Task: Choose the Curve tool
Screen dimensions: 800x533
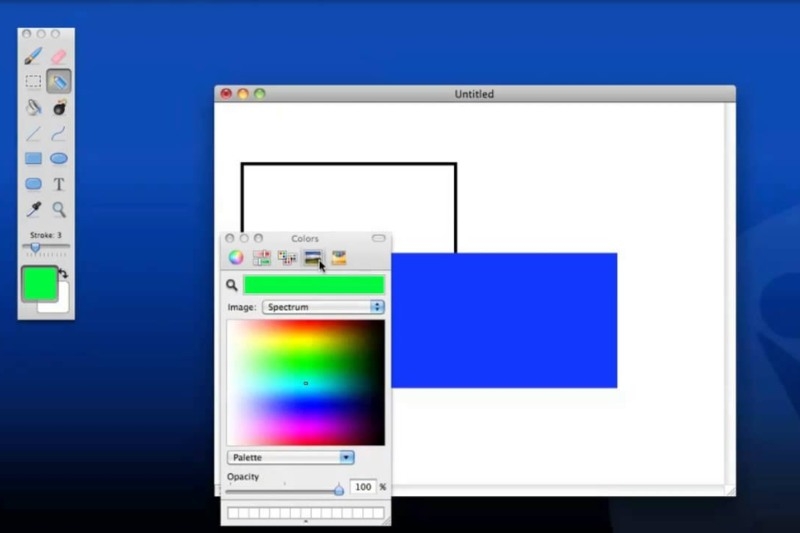Action: 59,134
